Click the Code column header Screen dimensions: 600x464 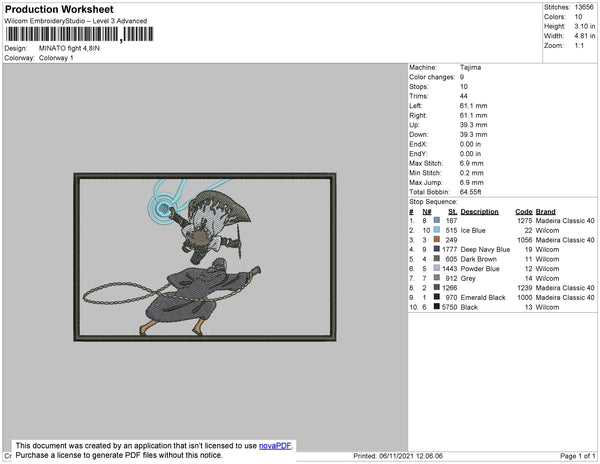pyautogui.click(x=523, y=212)
